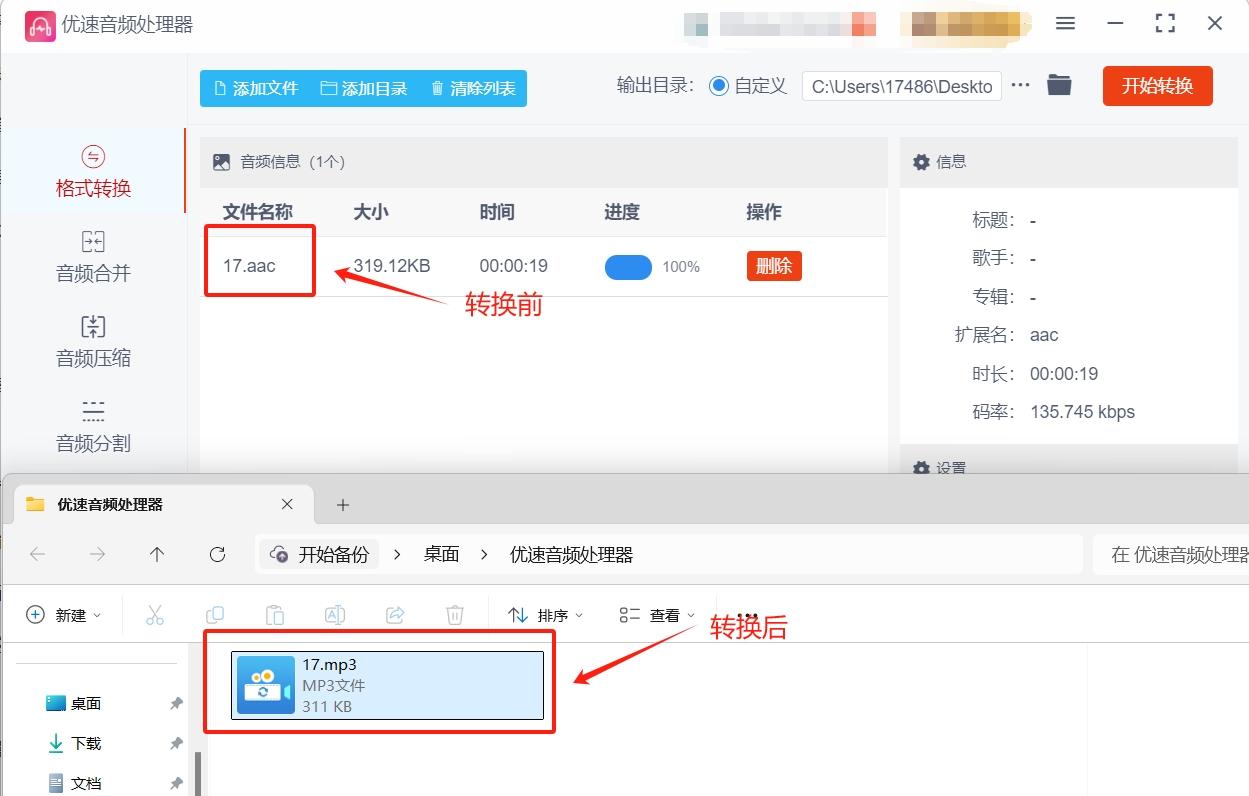Image resolution: width=1249 pixels, height=796 pixels.
Task: Click the 删除 button for 17.aac
Action: [x=773, y=266]
